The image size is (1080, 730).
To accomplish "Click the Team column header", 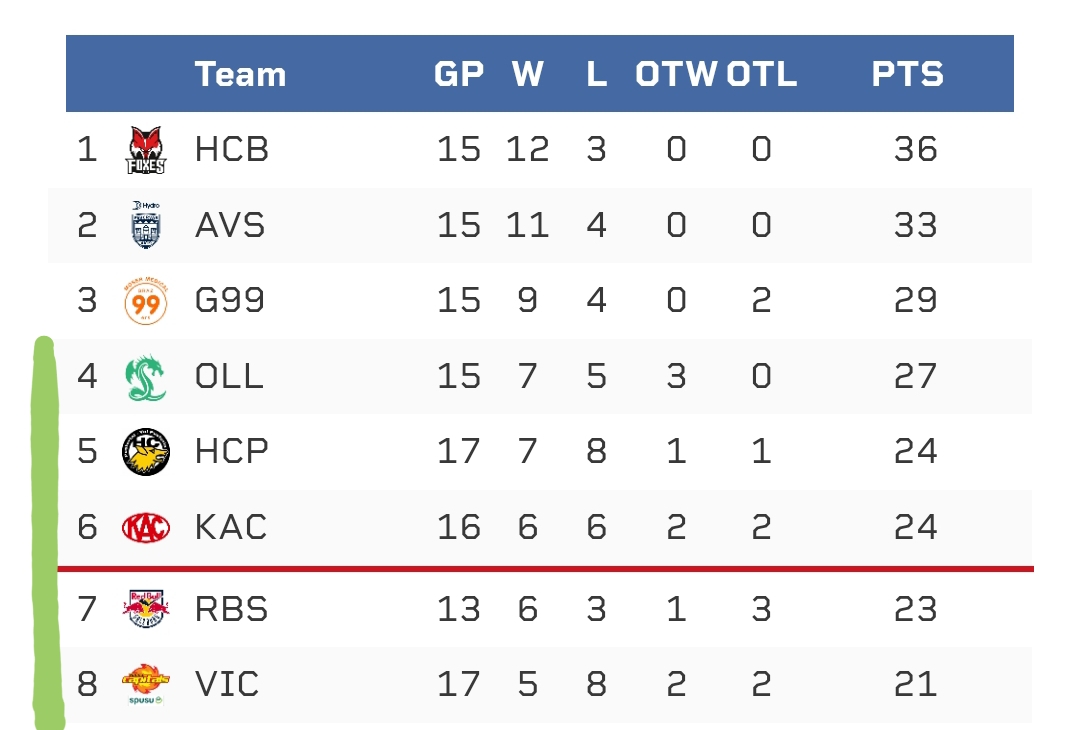I will [x=240, y=75].
